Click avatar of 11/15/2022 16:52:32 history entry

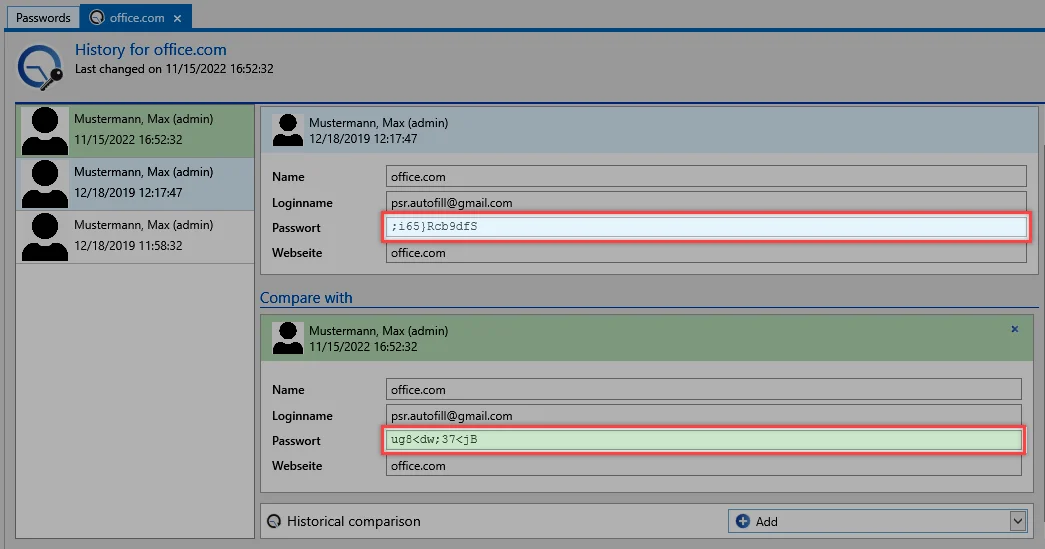pos(45,131)
